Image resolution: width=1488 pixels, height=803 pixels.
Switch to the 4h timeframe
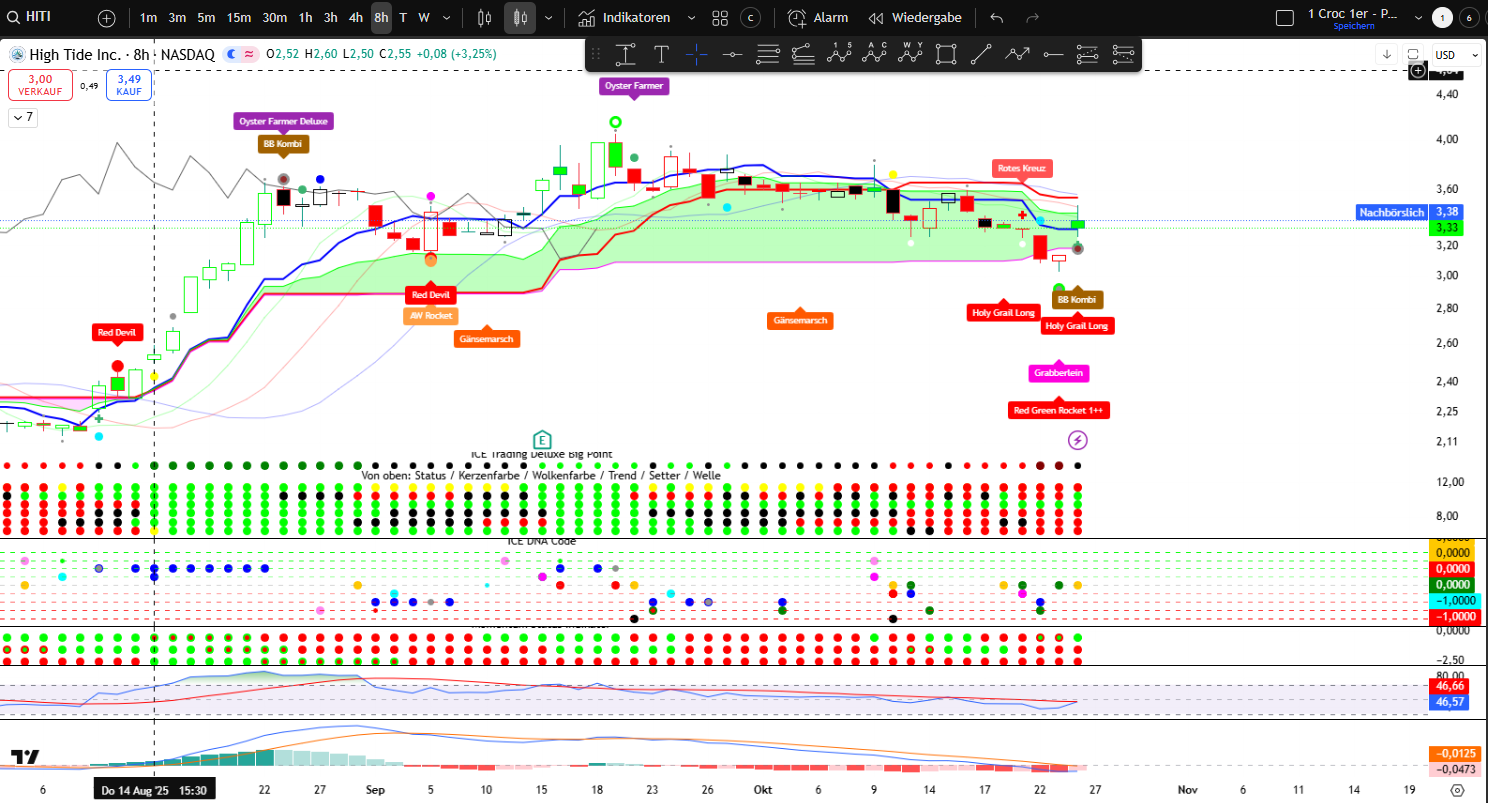click(x=356, y=18)
